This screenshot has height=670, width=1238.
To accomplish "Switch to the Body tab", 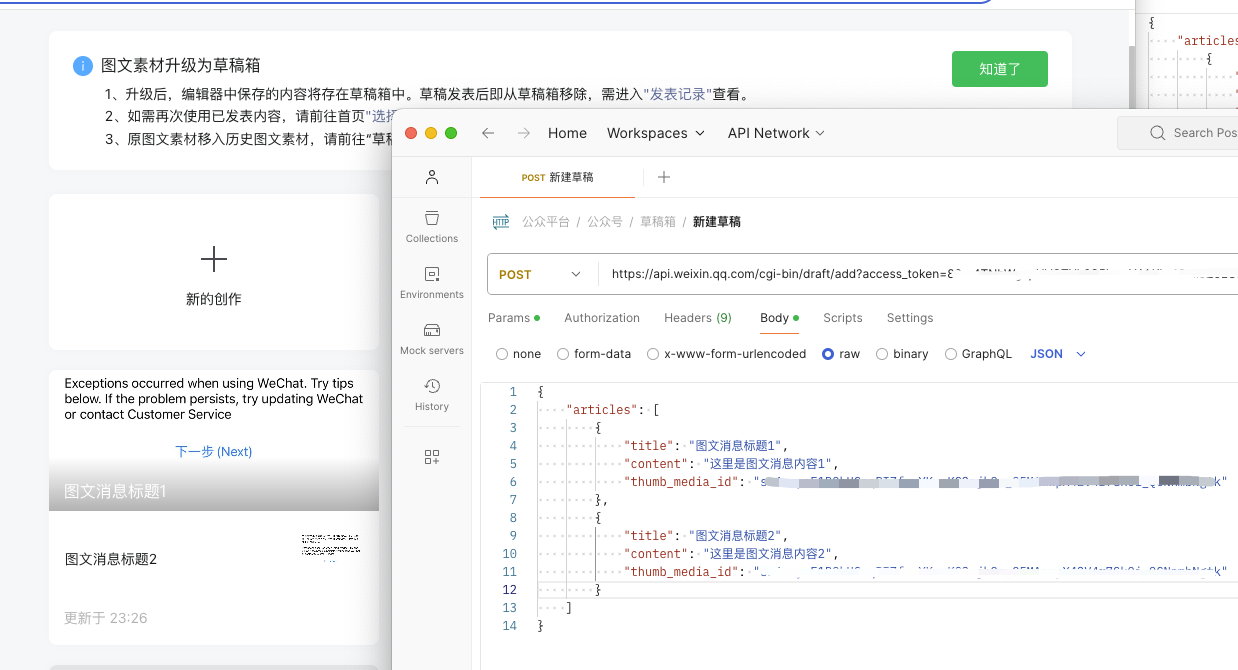I will (779, 318).
